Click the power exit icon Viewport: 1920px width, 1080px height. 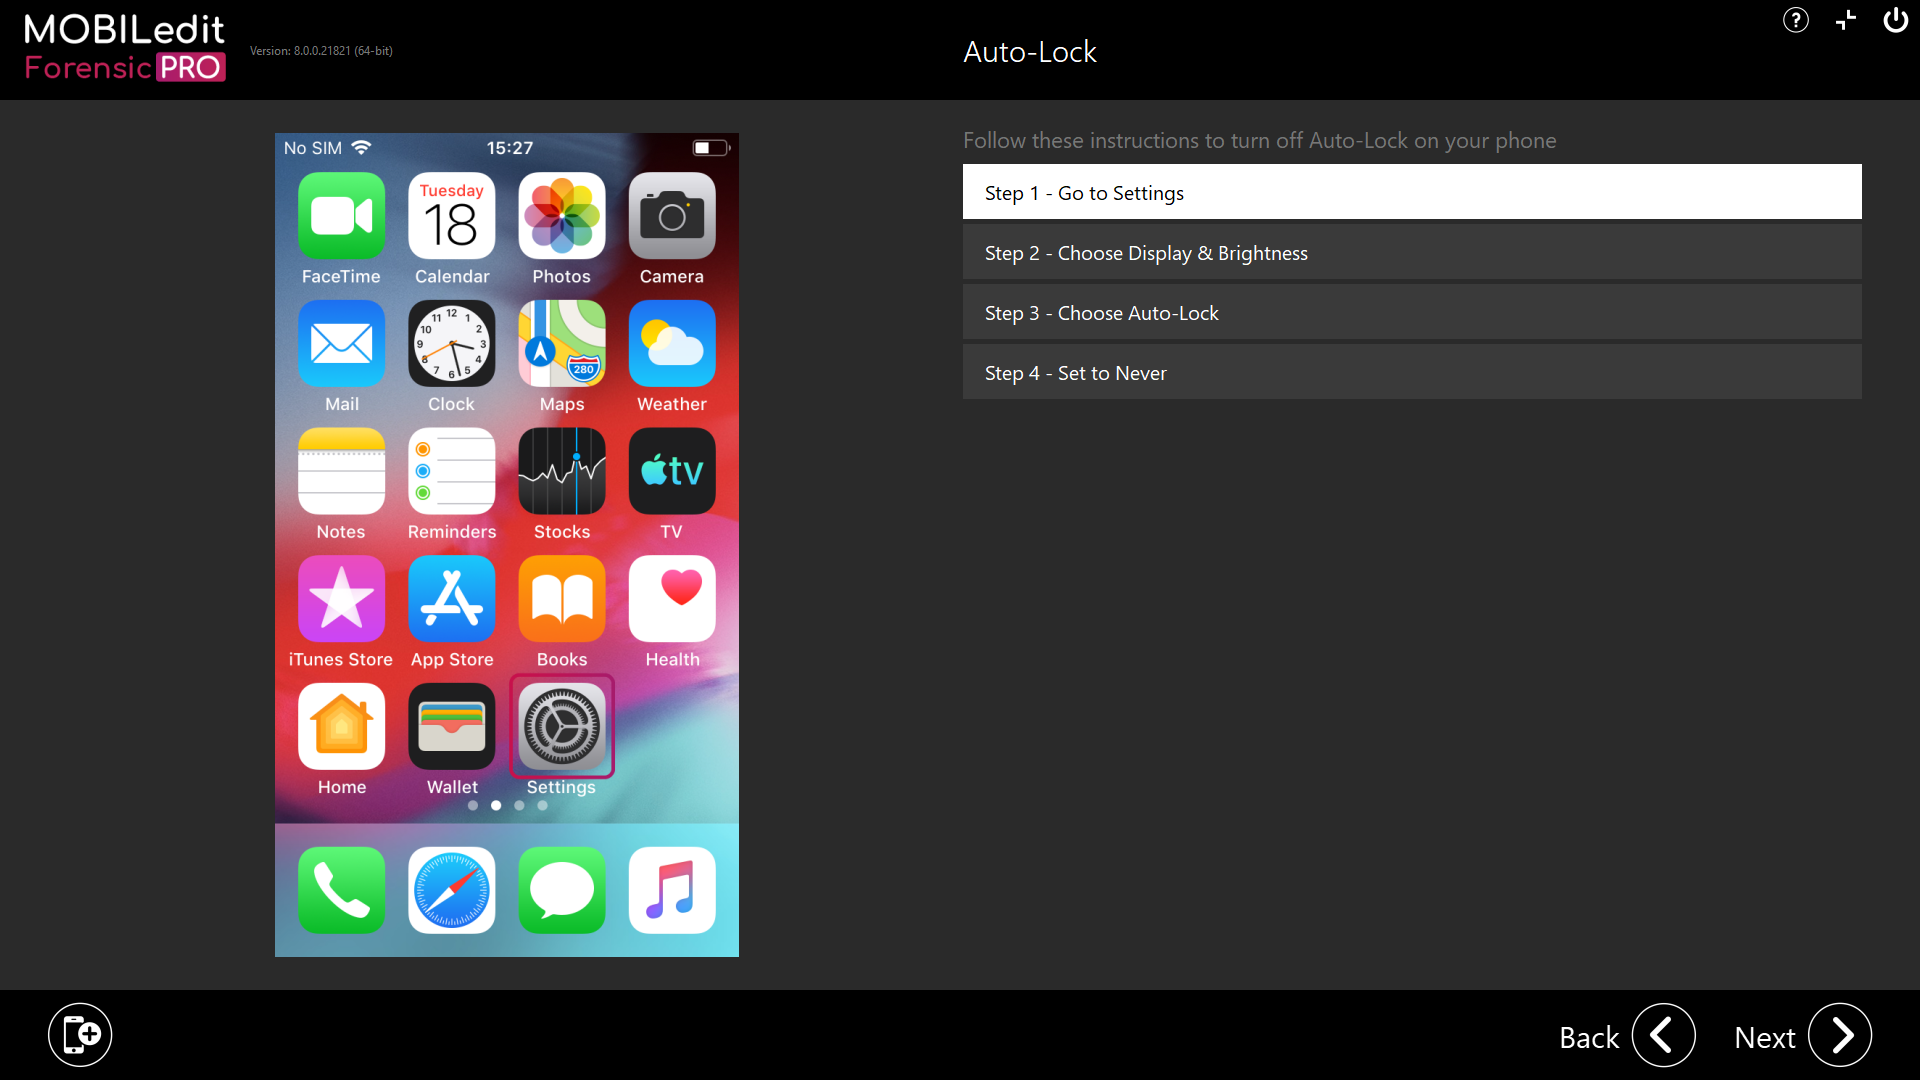click(x=1895, y=20)
